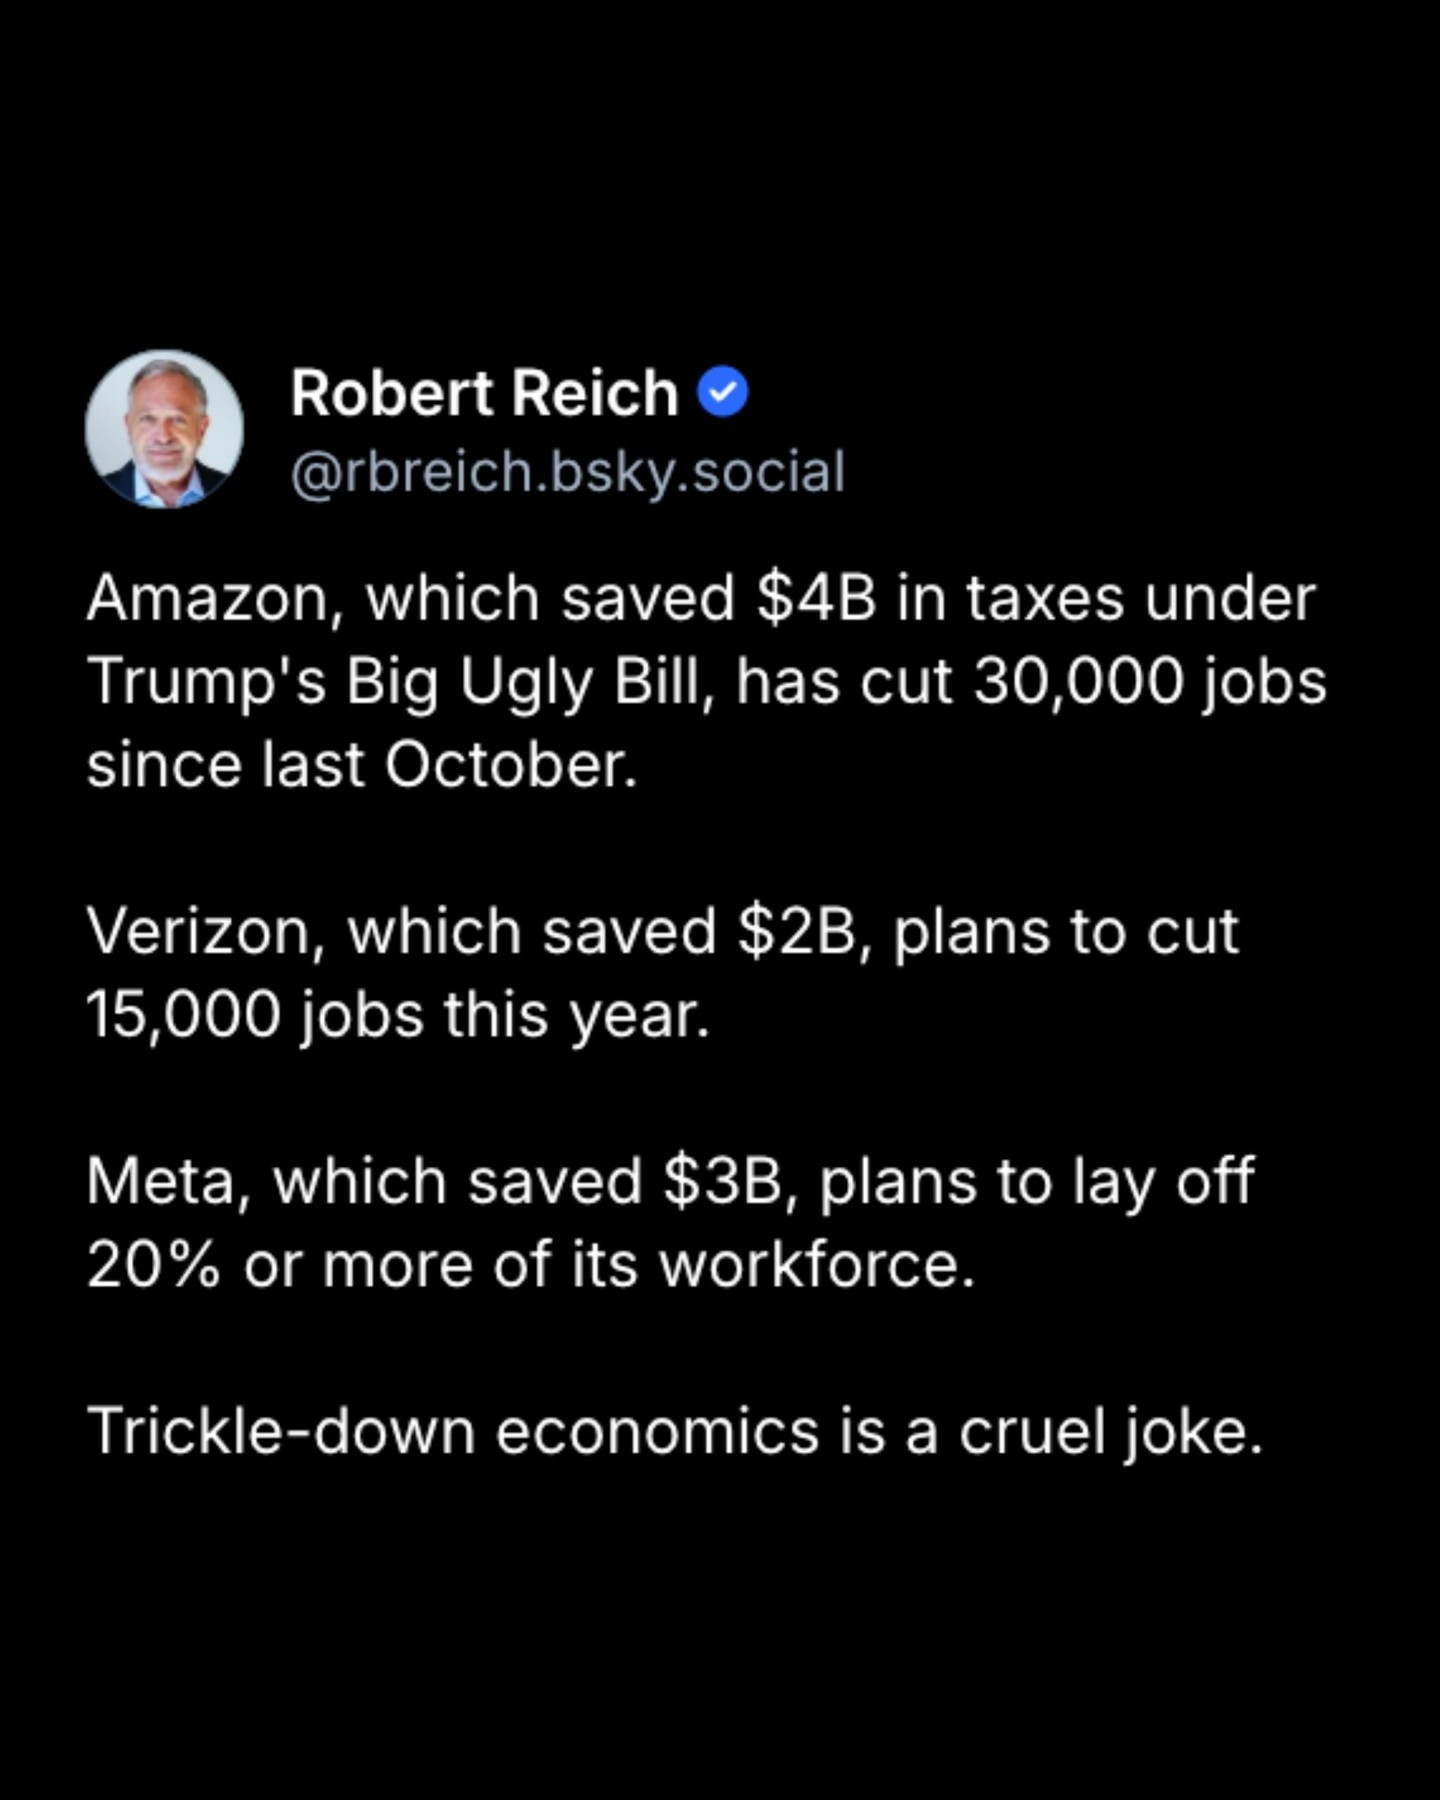Click the text "since last October."
The width and height of the screenshot is (1440, 1800).
[361, 766]
